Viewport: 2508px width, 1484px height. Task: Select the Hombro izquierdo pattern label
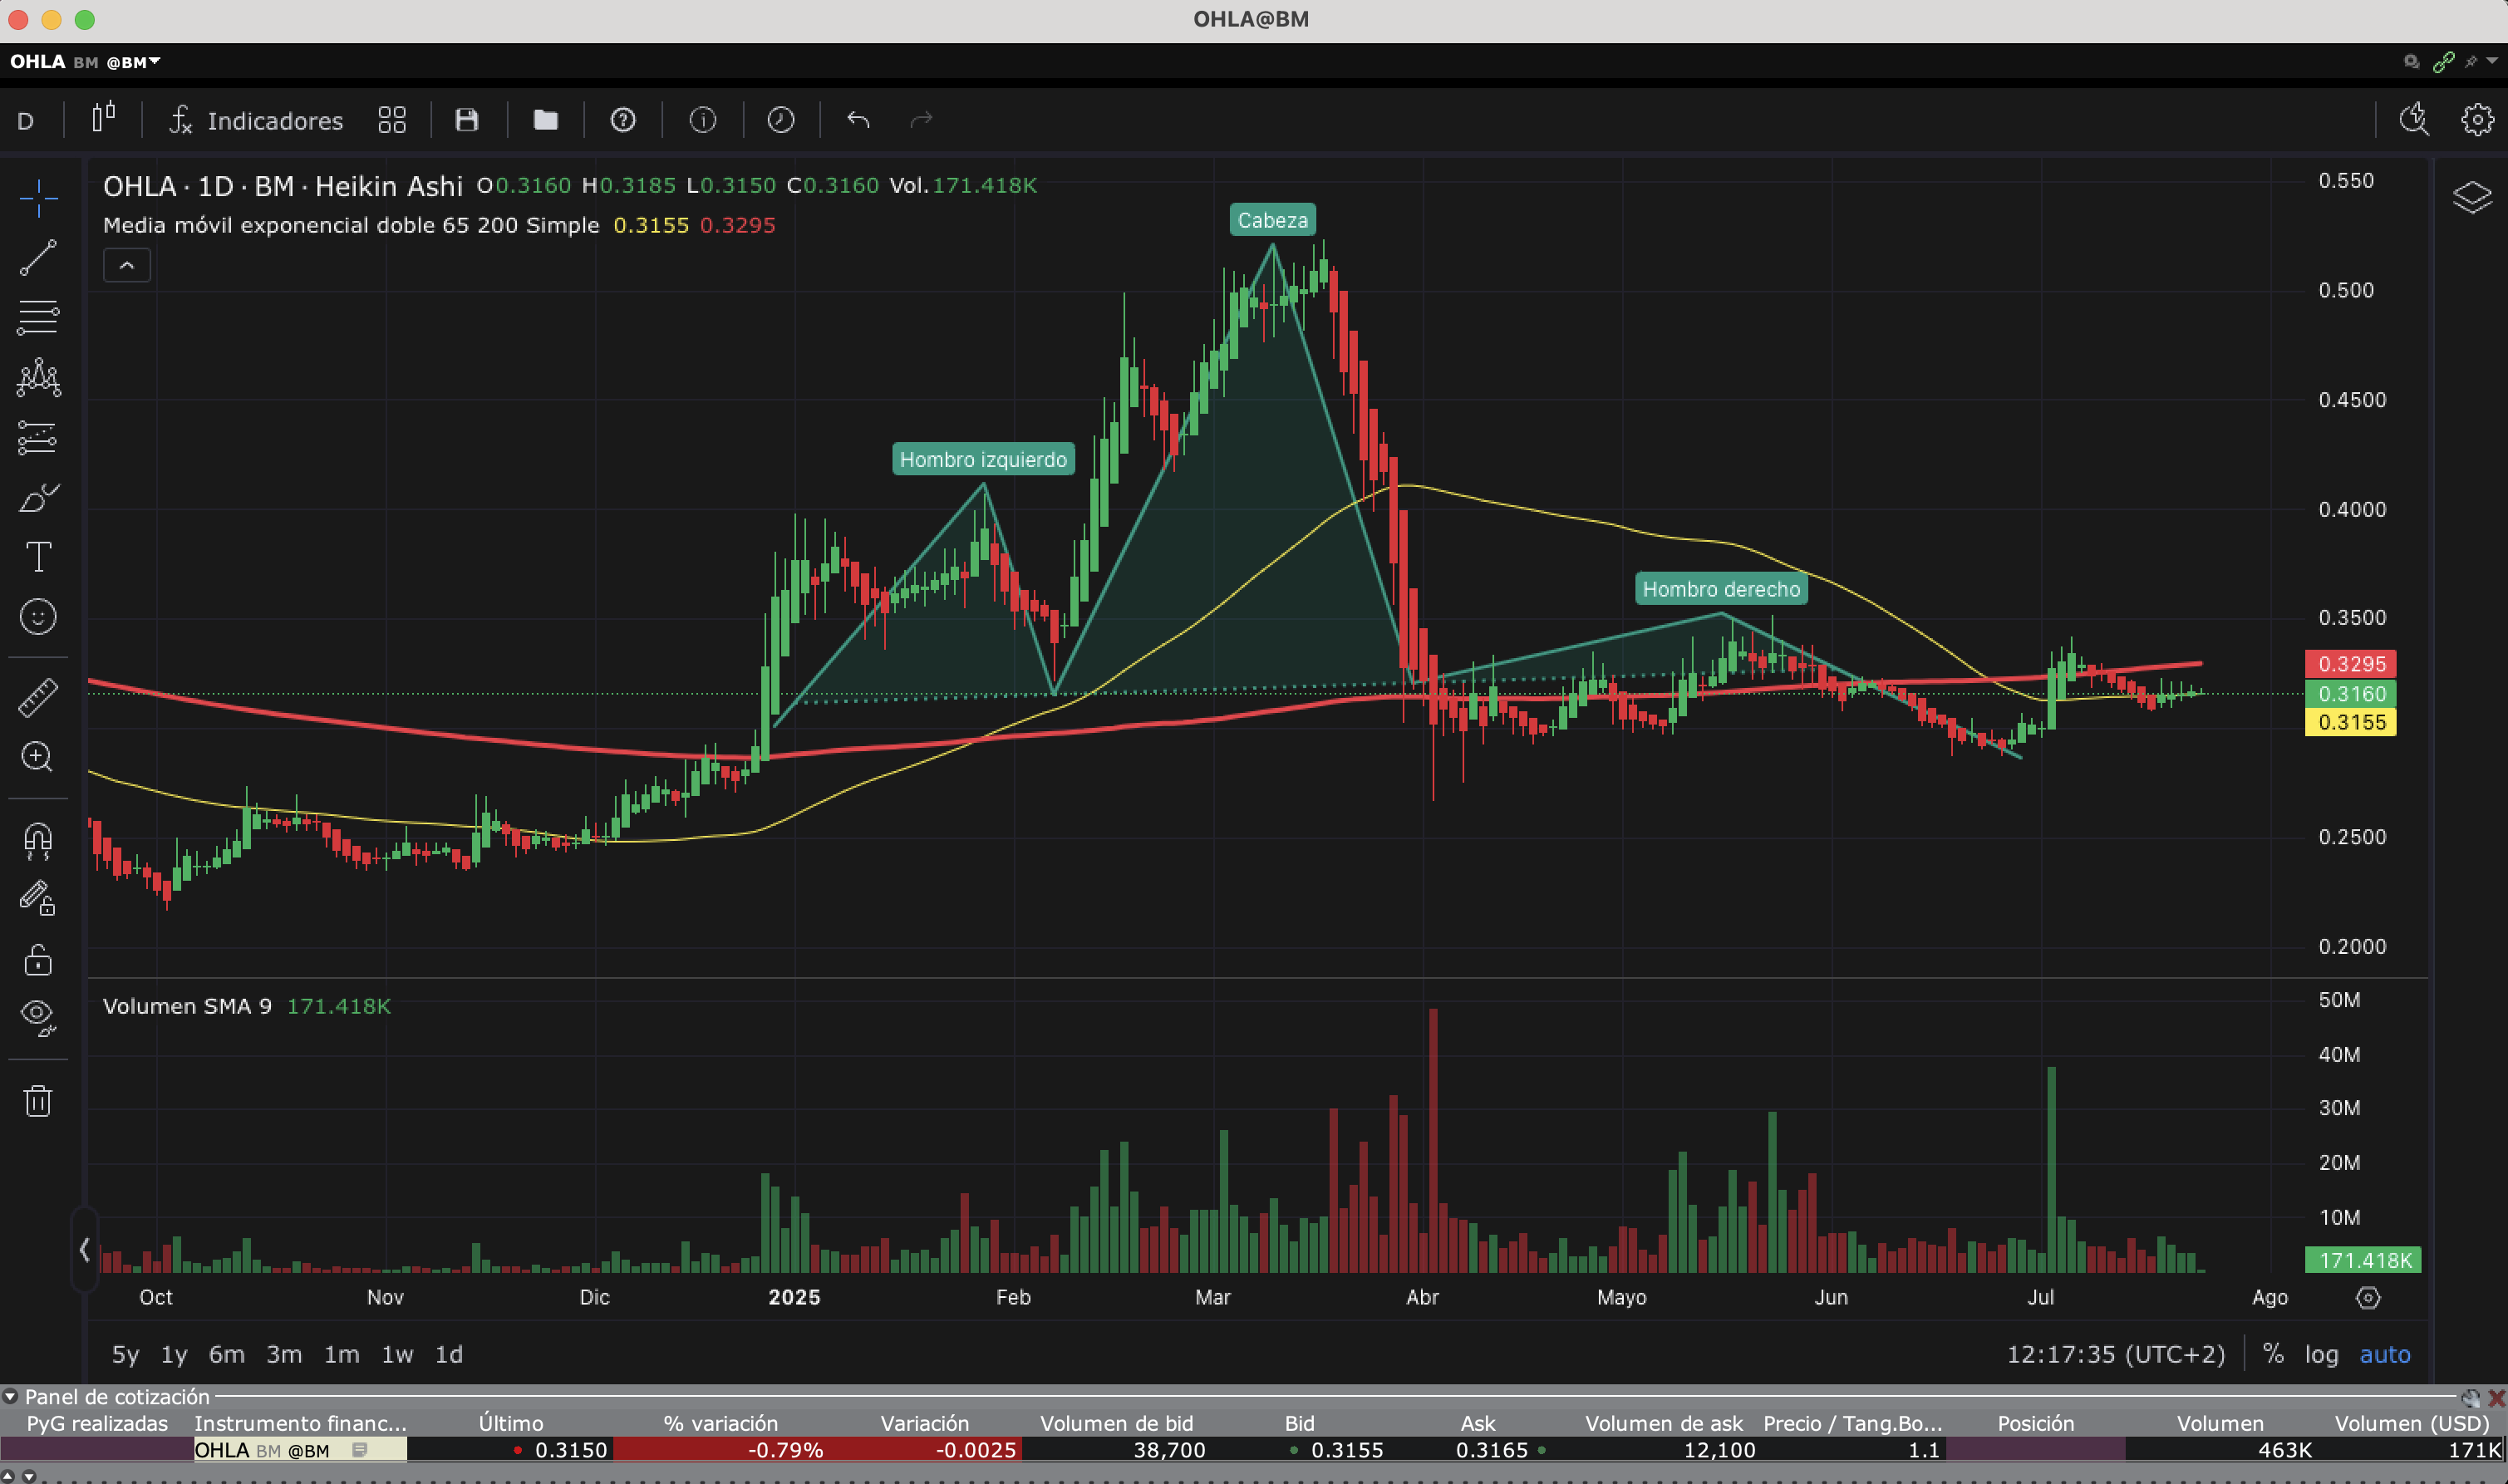pos(983,459)
